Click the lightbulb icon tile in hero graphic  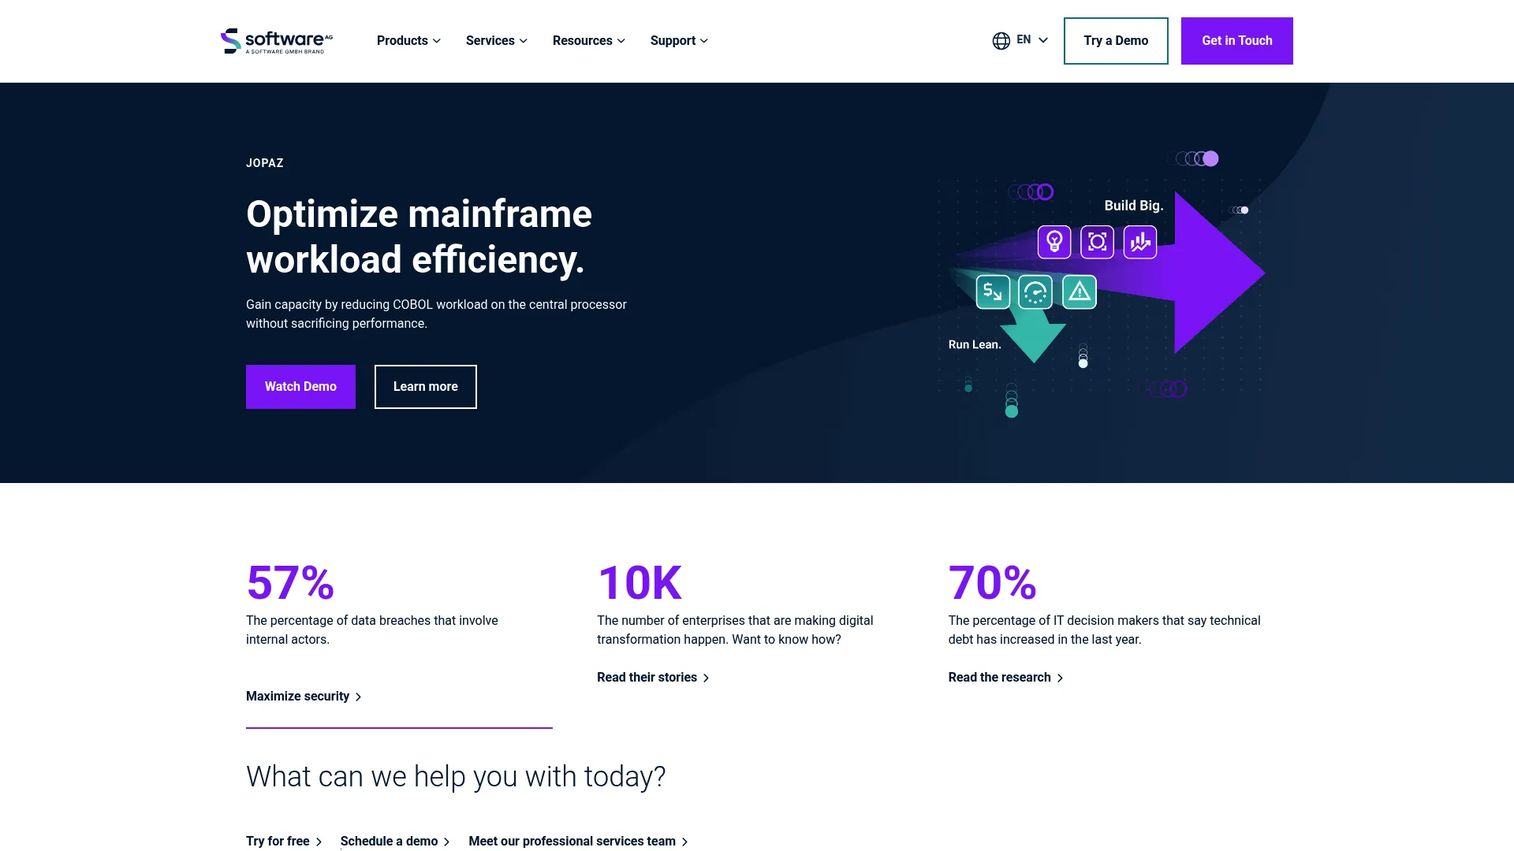(x=1054, y=242)
